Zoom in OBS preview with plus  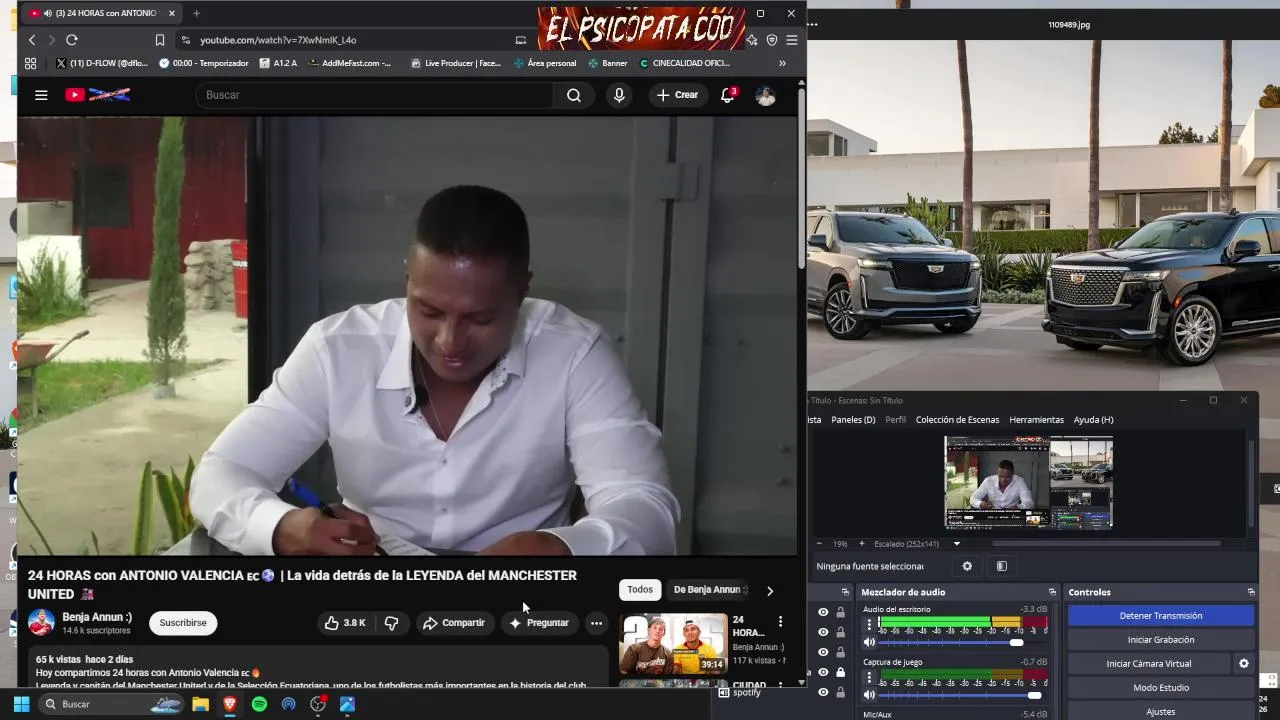861,544
